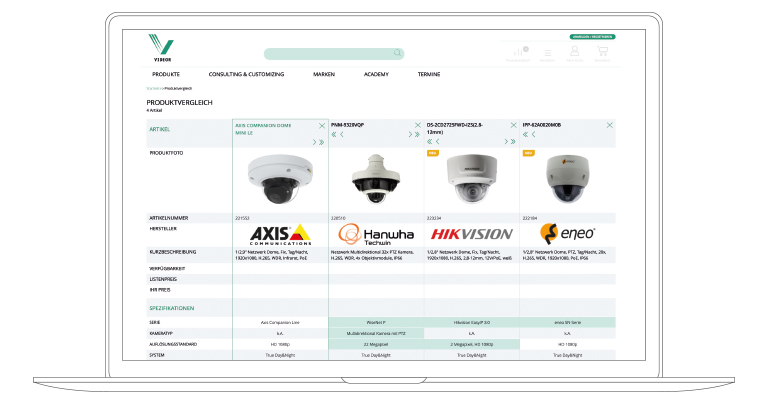The width and height of the screenshot is (770, 403).
Task: Click the Multidirektional Kamera mit PTZ cell
Action: pos(376,333)
